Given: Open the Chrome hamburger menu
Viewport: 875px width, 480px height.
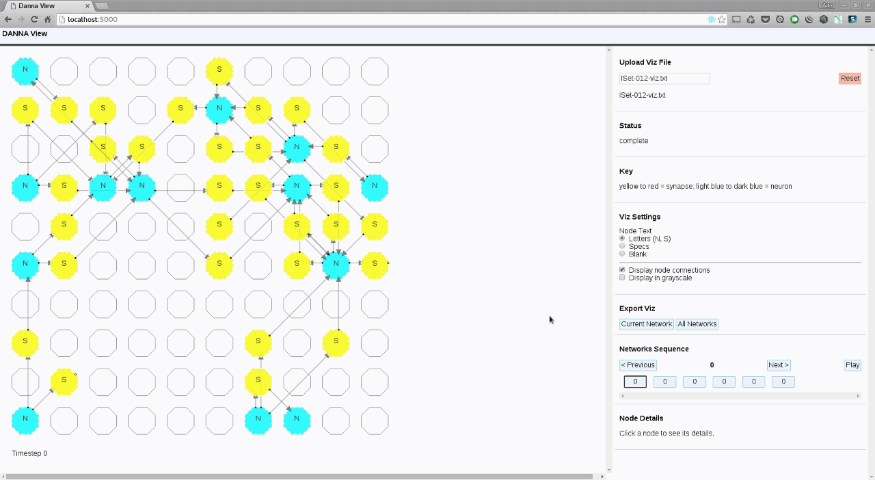Looking at the screenshot, I should [x=867, y=19].
